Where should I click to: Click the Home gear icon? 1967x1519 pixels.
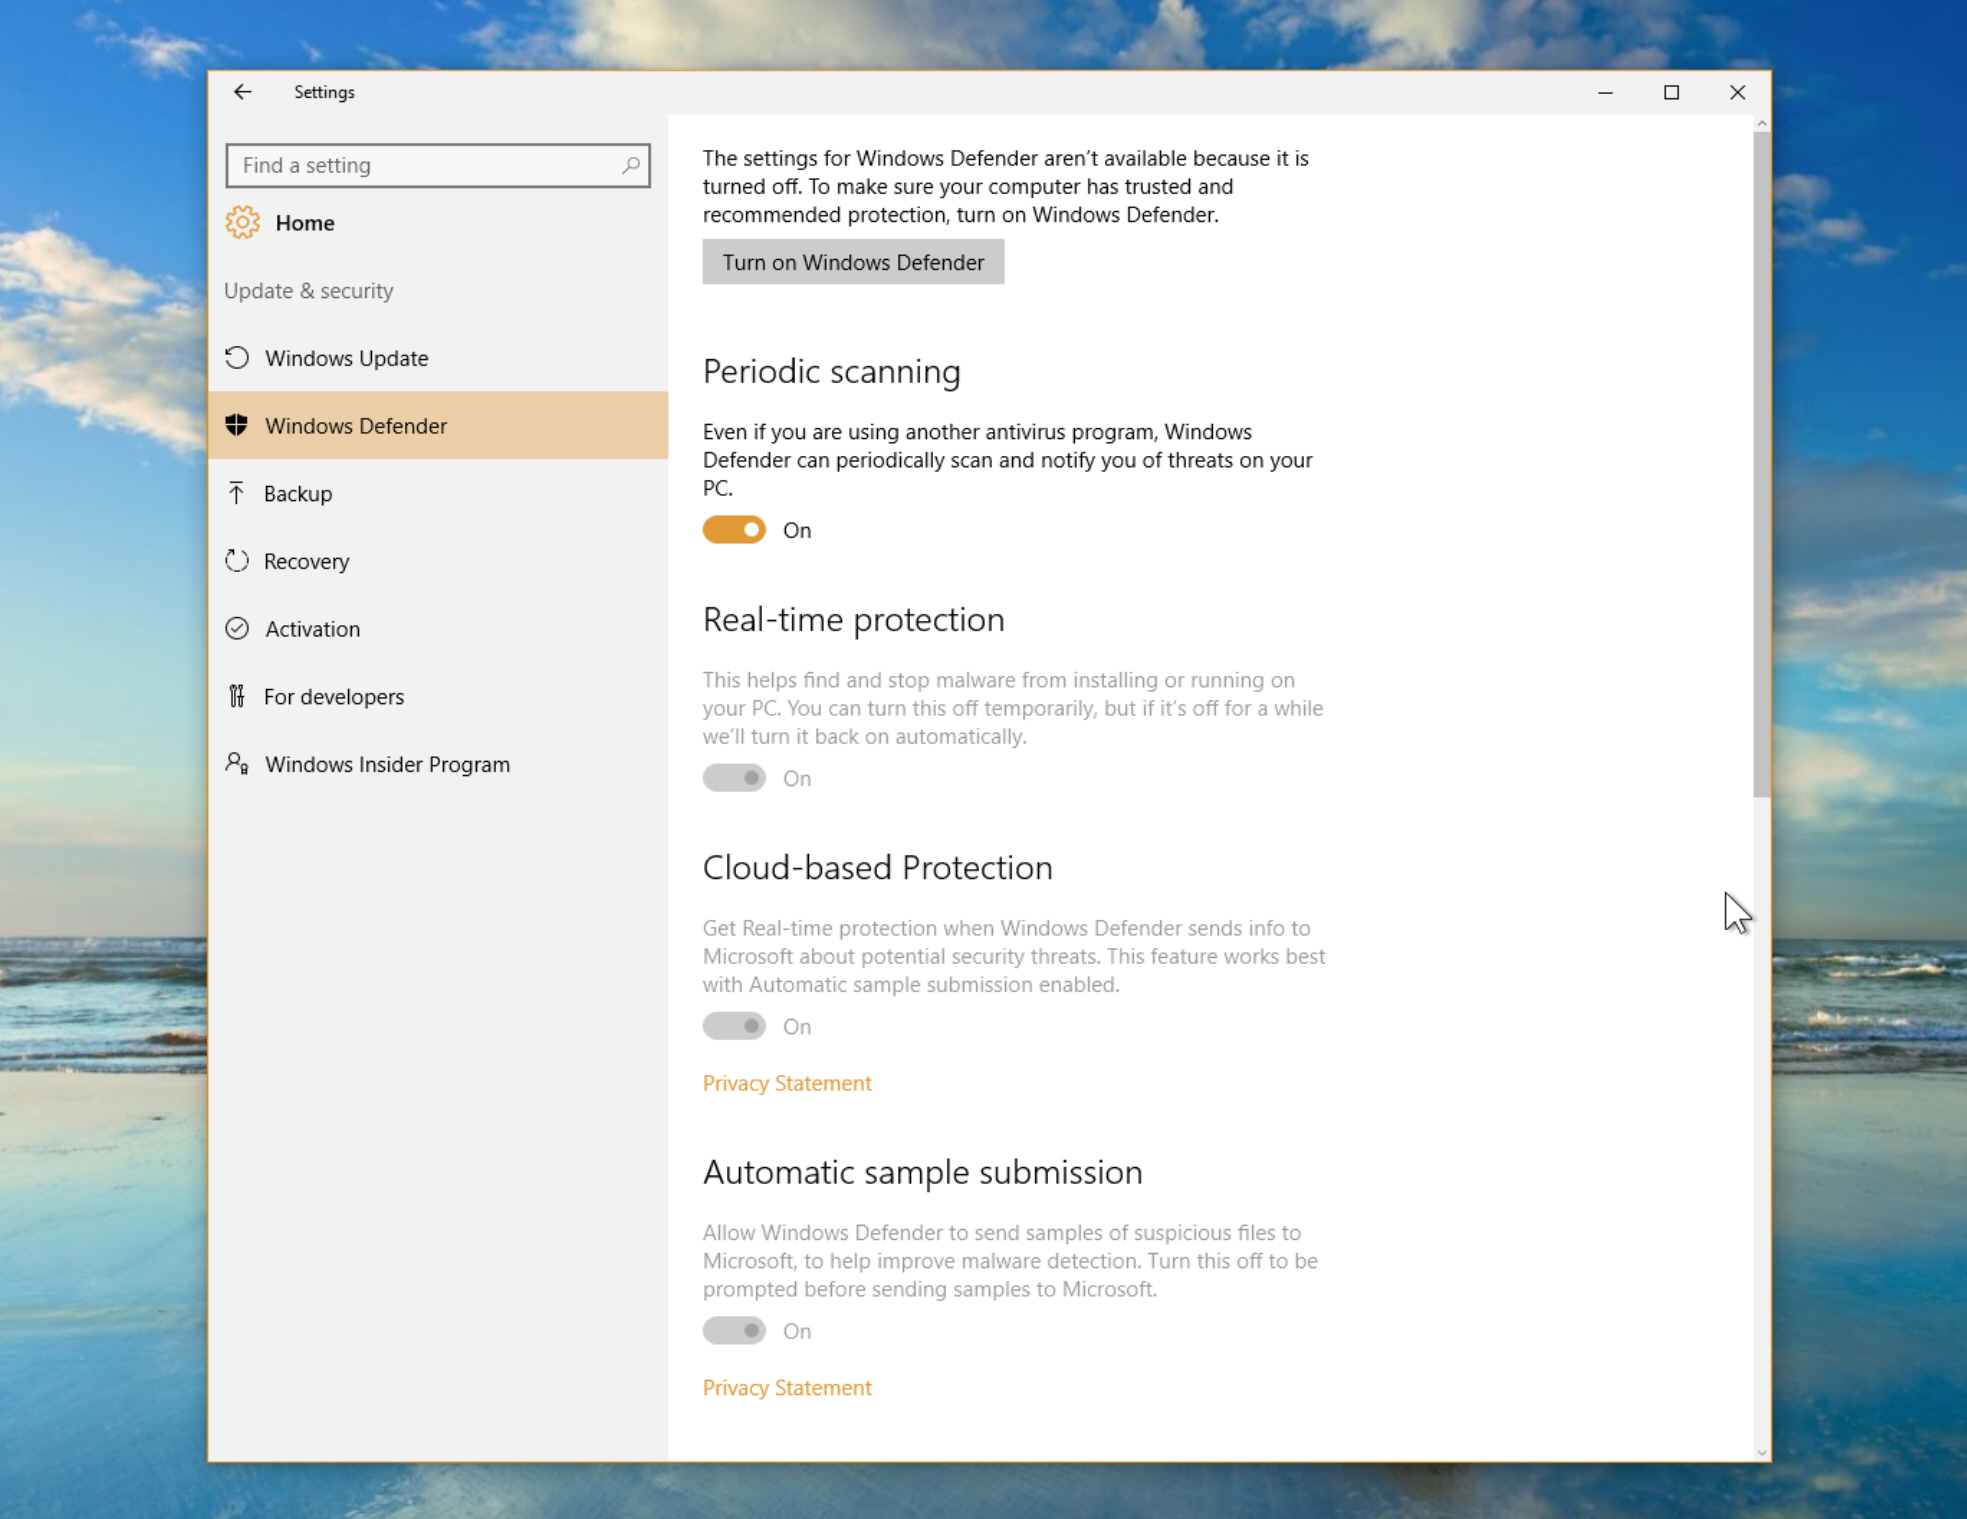point(242,222)
